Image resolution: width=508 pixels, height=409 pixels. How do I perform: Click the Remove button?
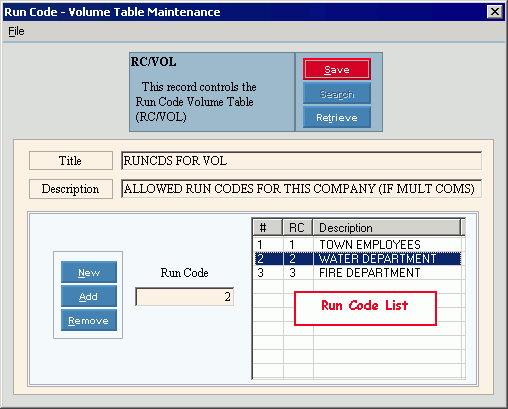tap(89, 320)
